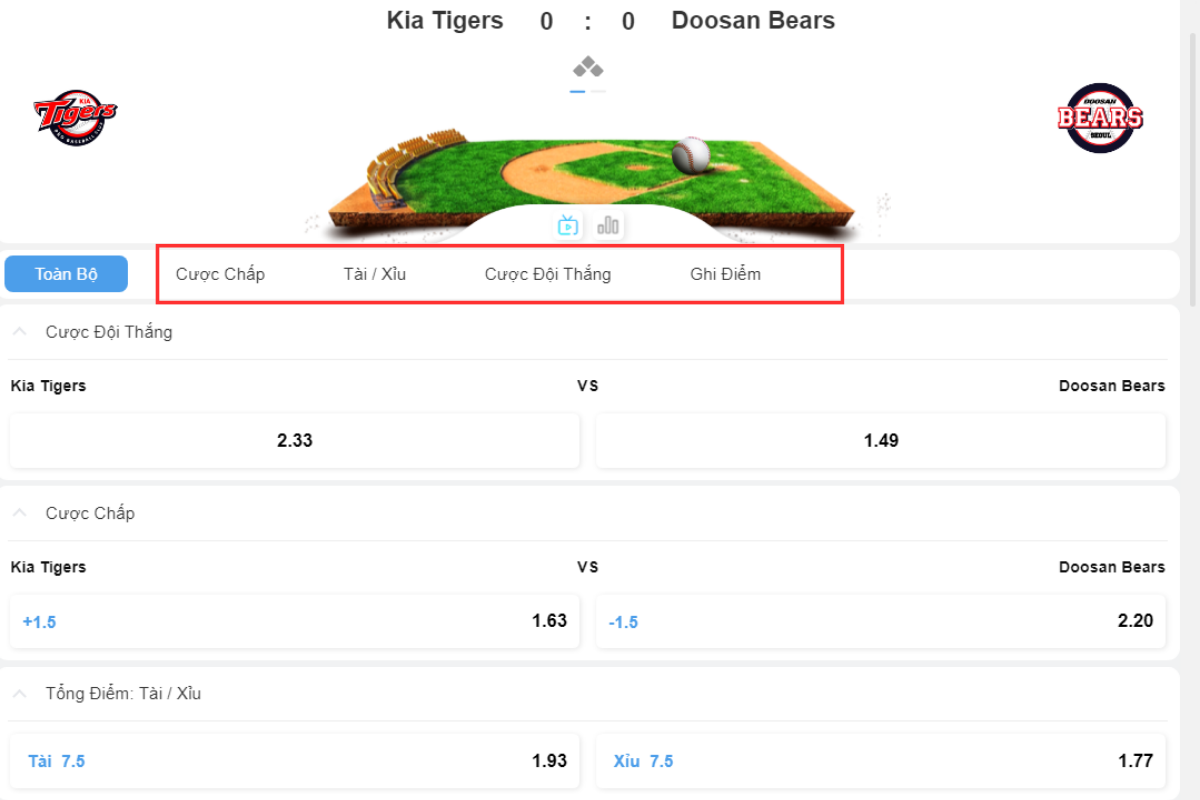
Task: Collapse the Cược Đội Thắng section
Action: click(x=19, y=332)
